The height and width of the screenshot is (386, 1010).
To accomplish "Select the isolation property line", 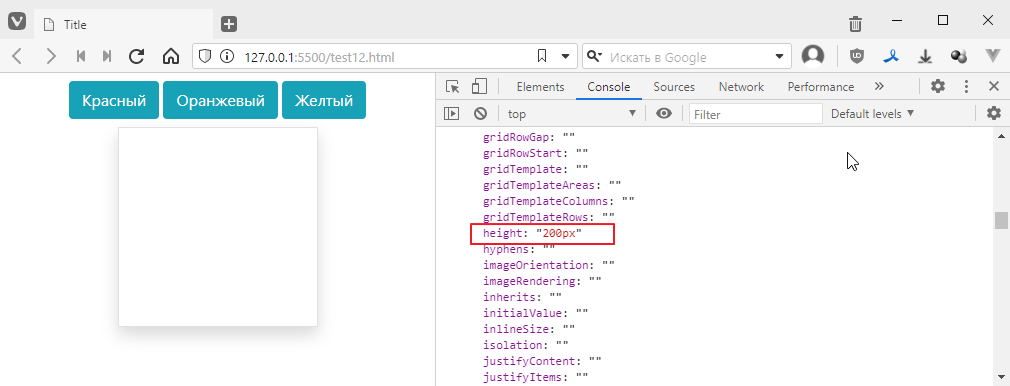I will tap(526, 345).
